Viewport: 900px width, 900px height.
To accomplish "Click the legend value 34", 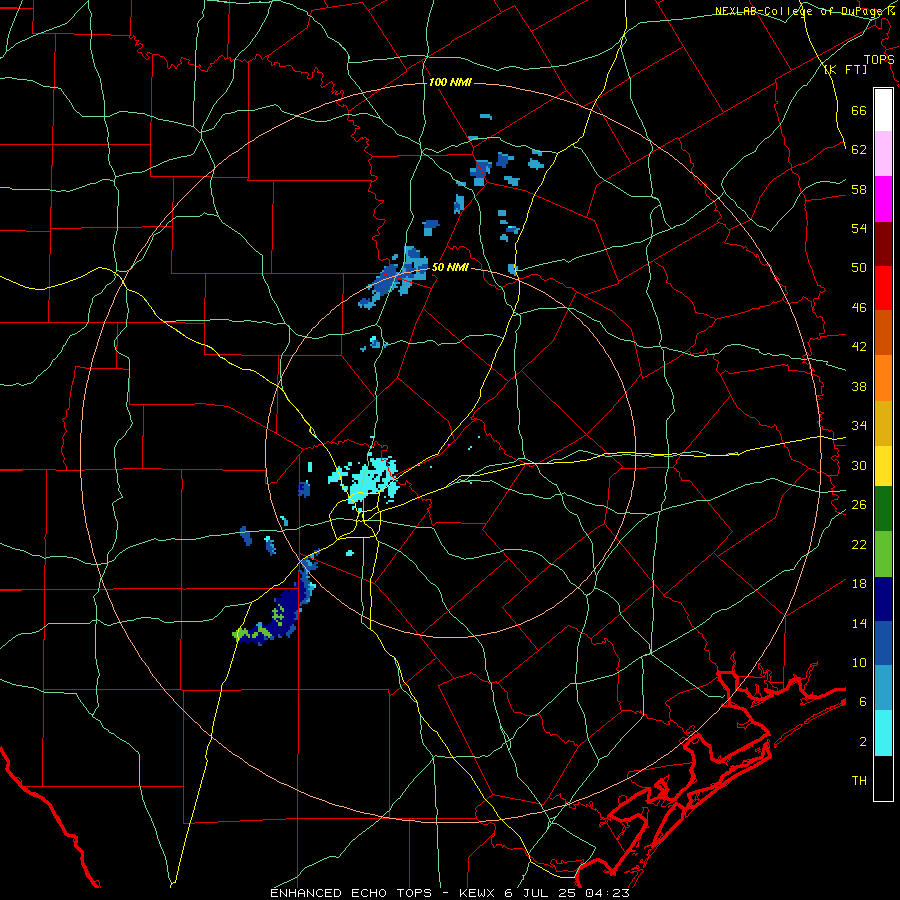I will pyautogui.click(x=859, y=425).
